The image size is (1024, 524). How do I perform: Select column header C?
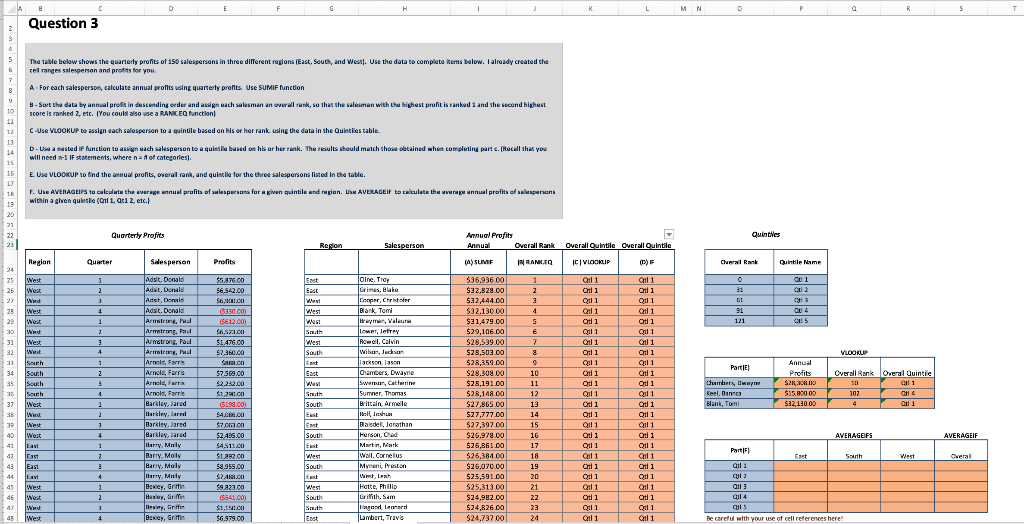(x=99, y=8)
